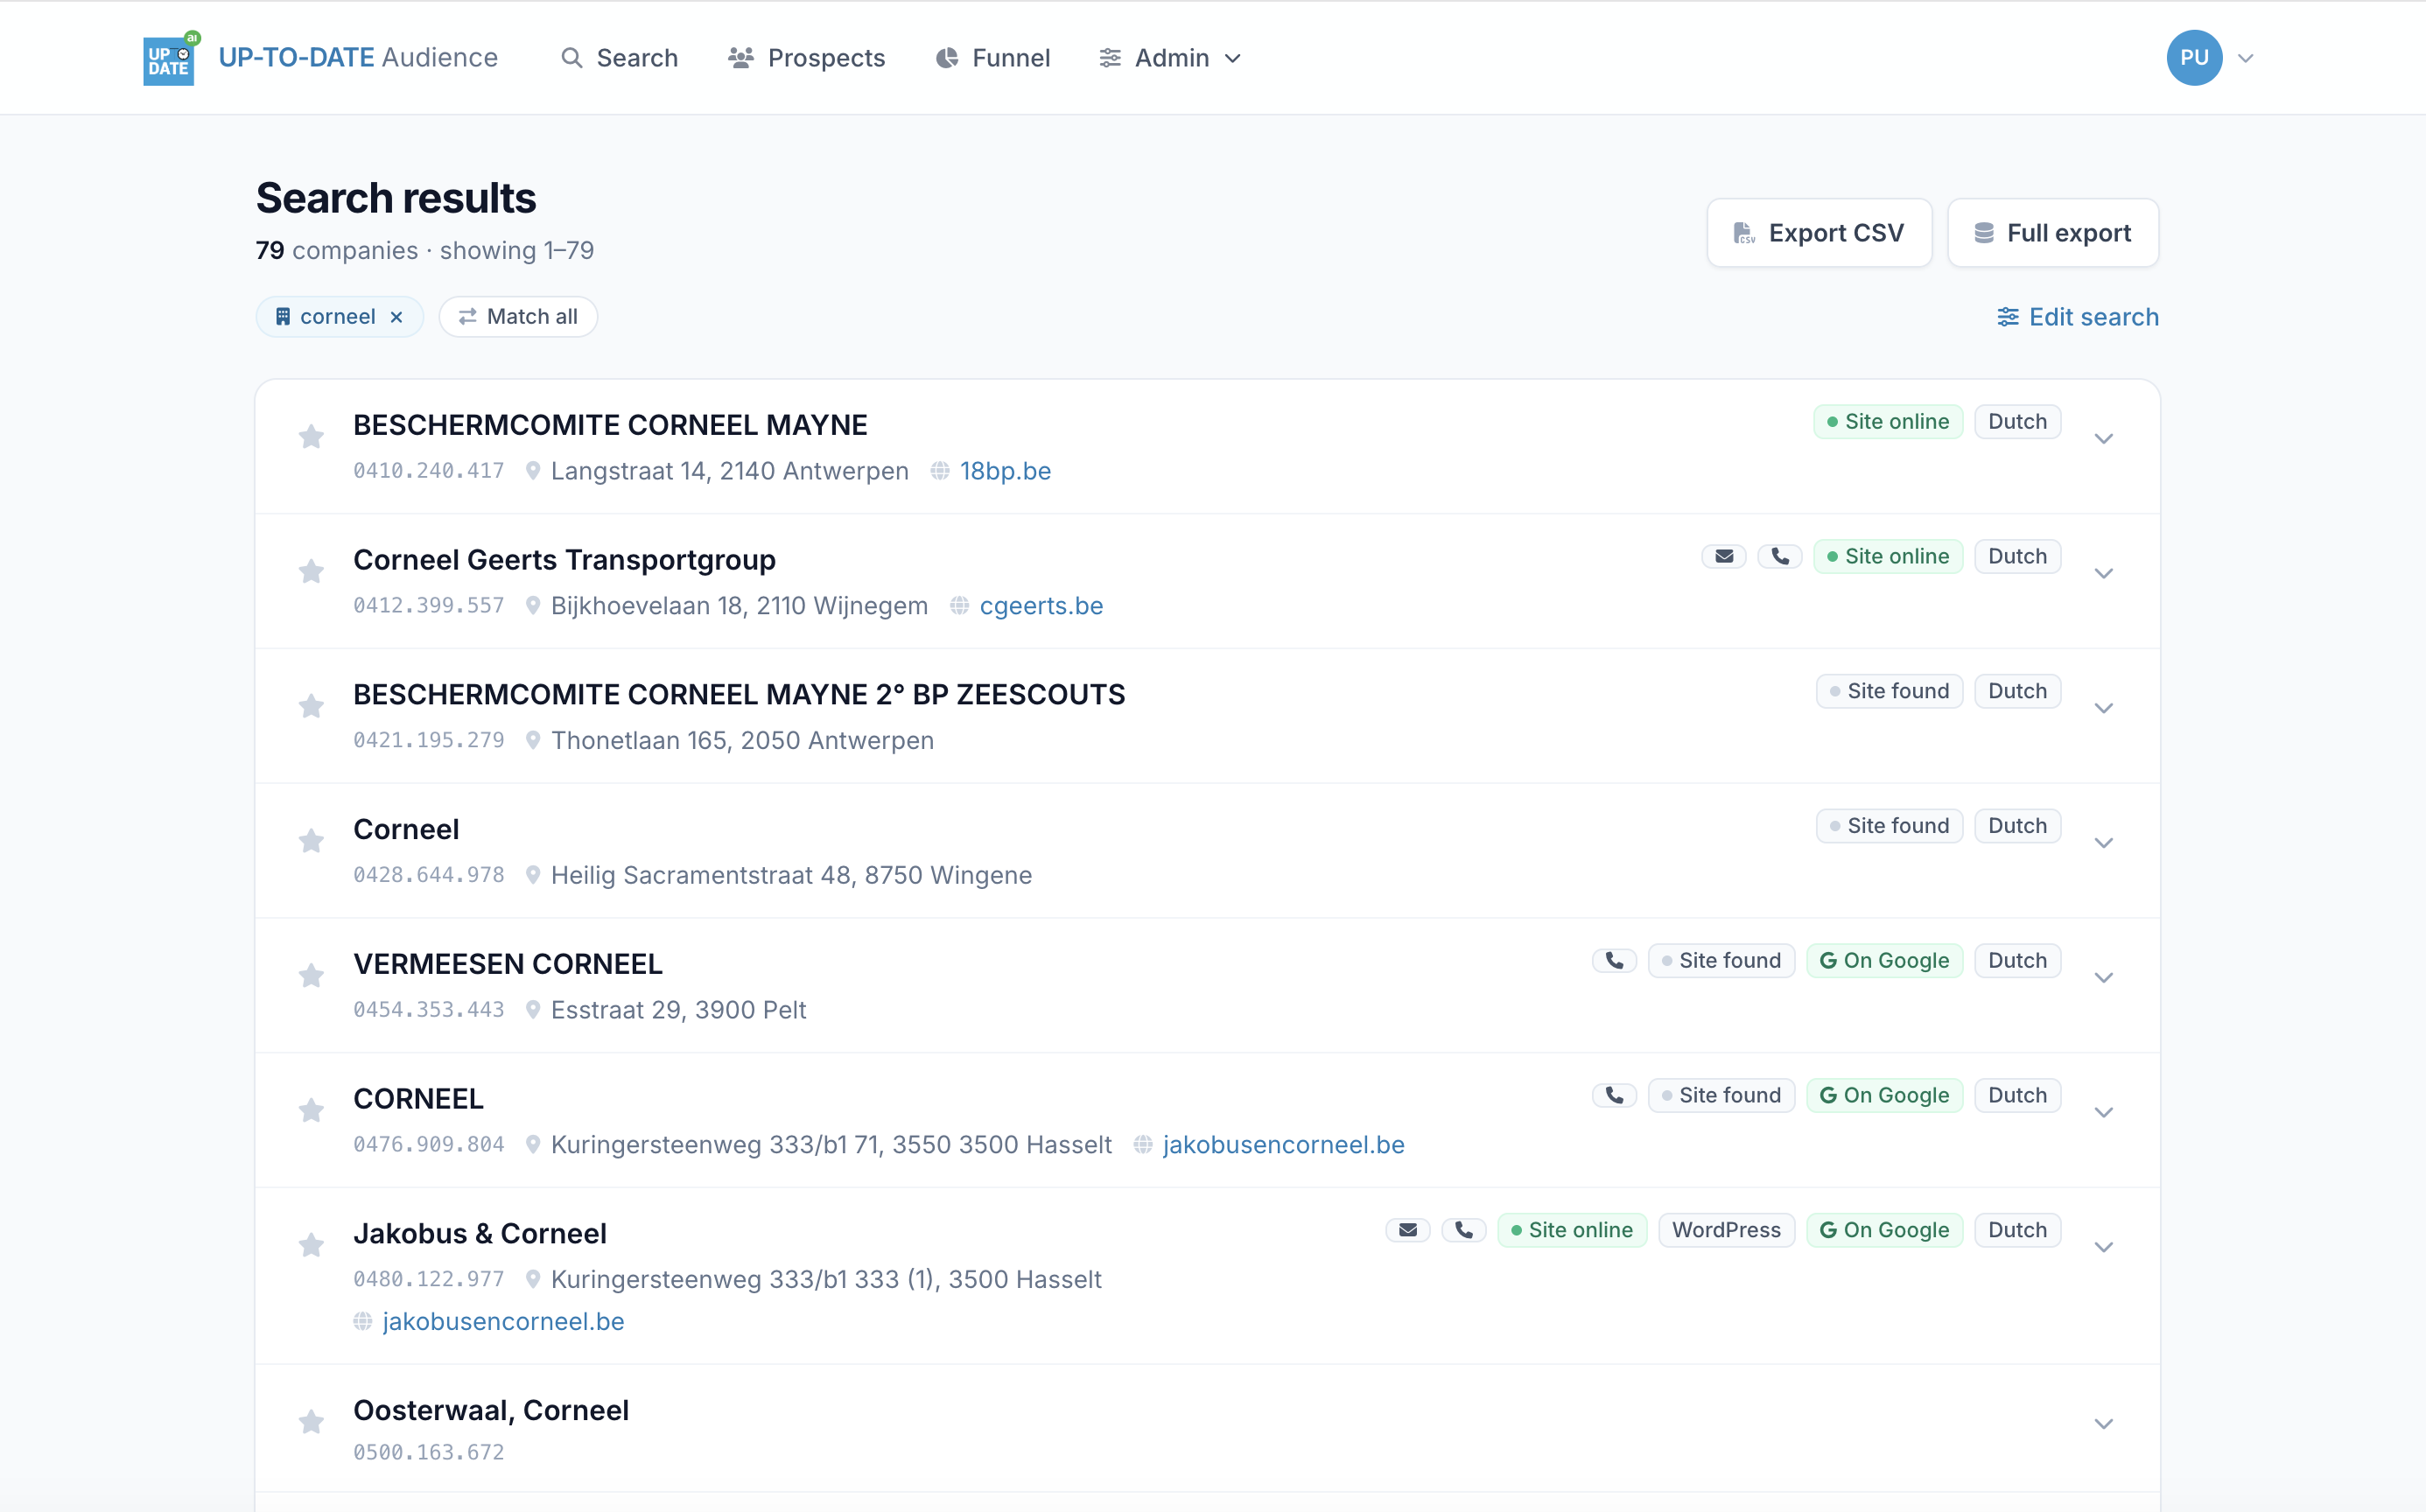Click phone icon on CORNEEL Hasselt row

(x=1614, y=1096)
